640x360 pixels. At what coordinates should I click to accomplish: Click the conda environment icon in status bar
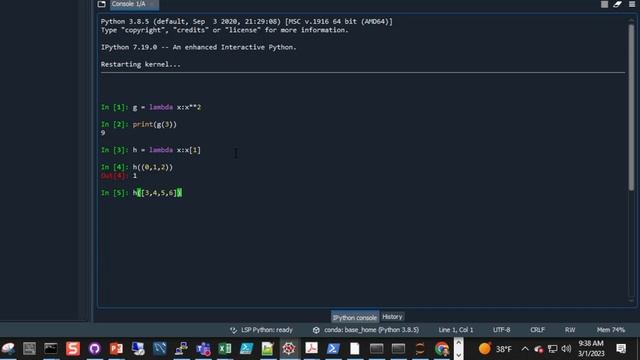316,330
